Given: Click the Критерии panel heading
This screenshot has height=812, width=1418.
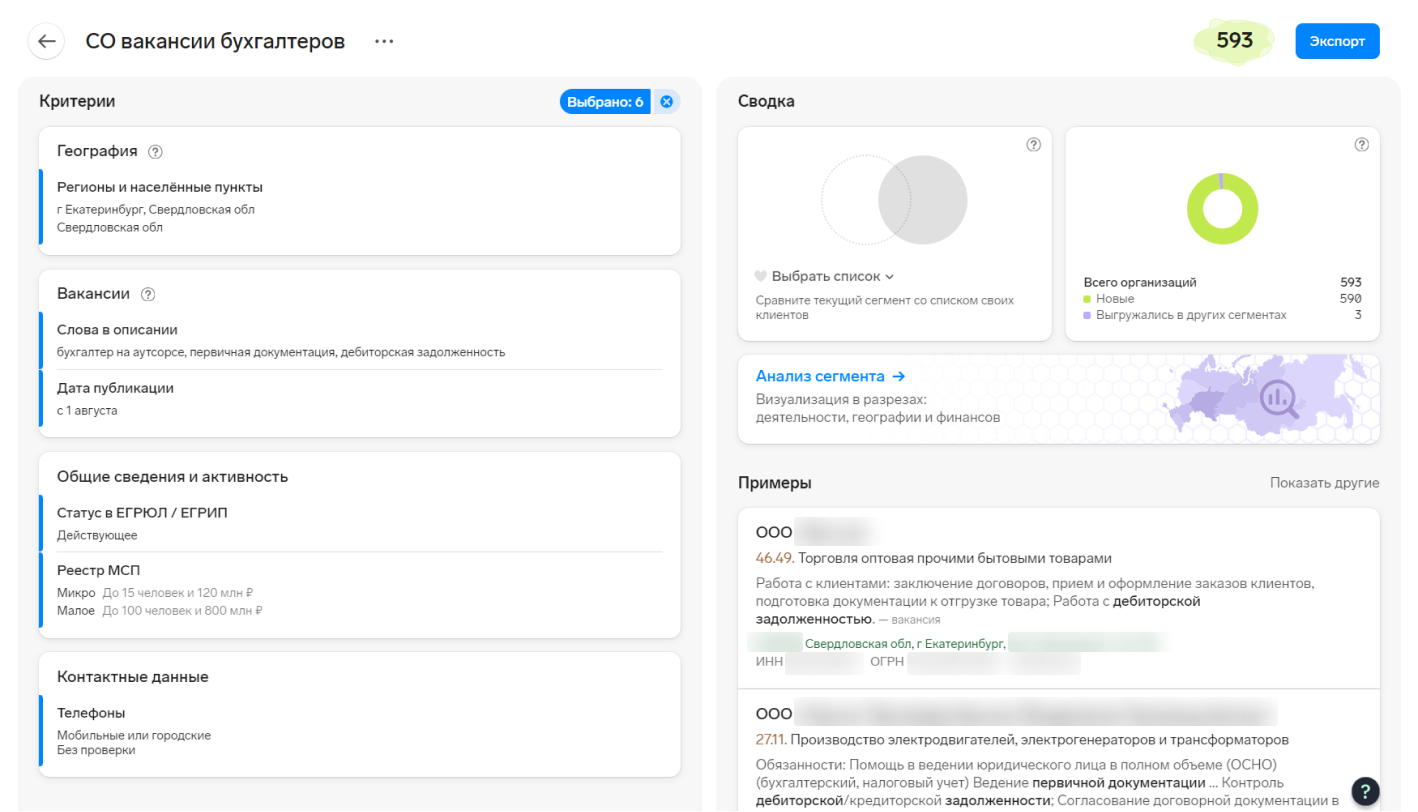Looking at the screenshot, I should point(77,101).
